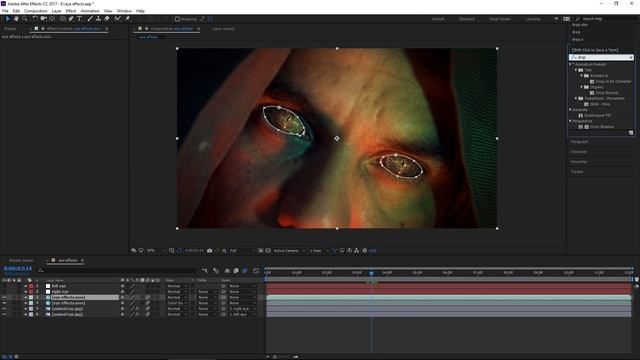The image size is (640, 360).
Task: Toggle shy switch on left eye layer
Action: [122, 286]
